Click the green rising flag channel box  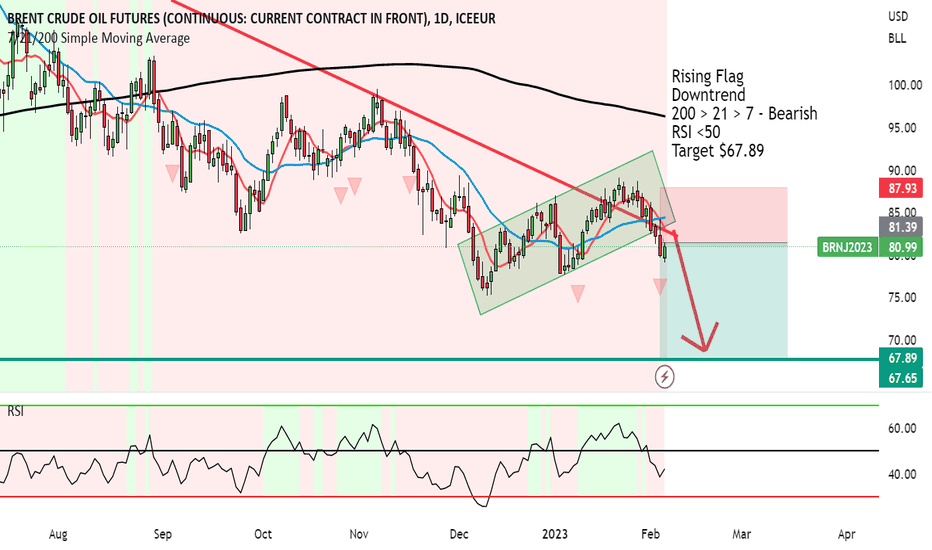pyautogui.click(x=566, y=232)
